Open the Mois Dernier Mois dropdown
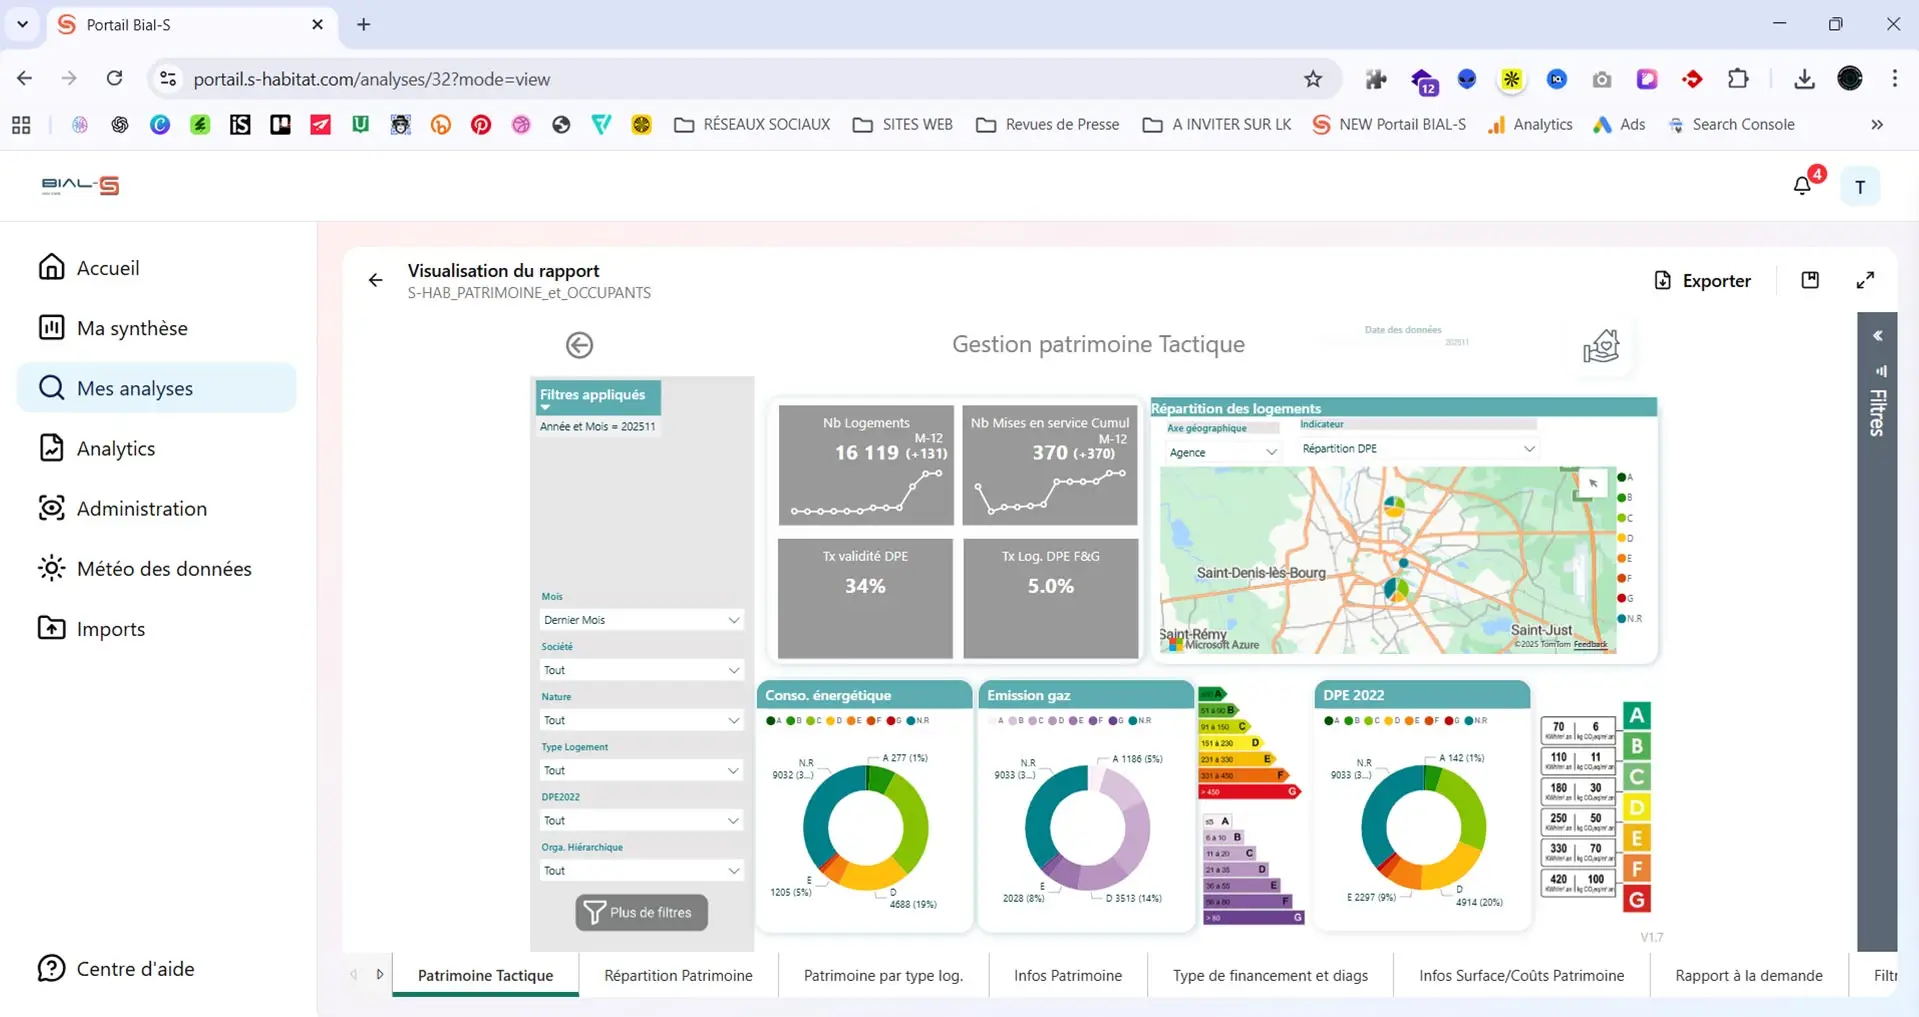This screenshot has width=1919, height=1017. point(641,620)
